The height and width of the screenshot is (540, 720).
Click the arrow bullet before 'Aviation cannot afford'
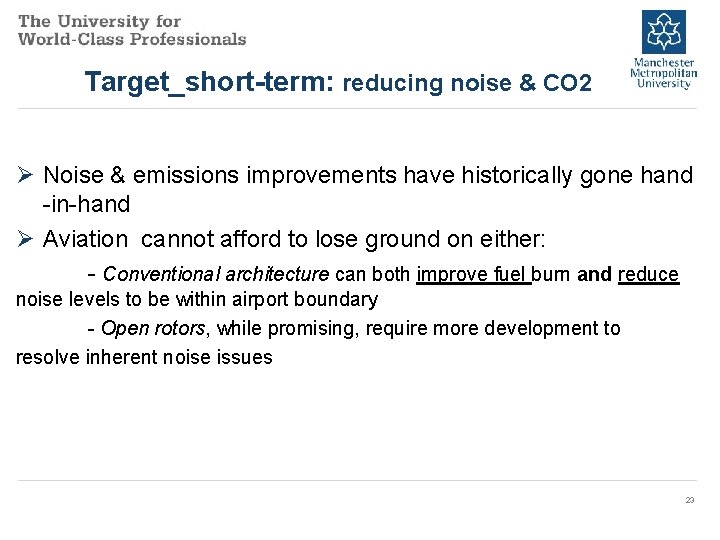(x=25, y=239)
